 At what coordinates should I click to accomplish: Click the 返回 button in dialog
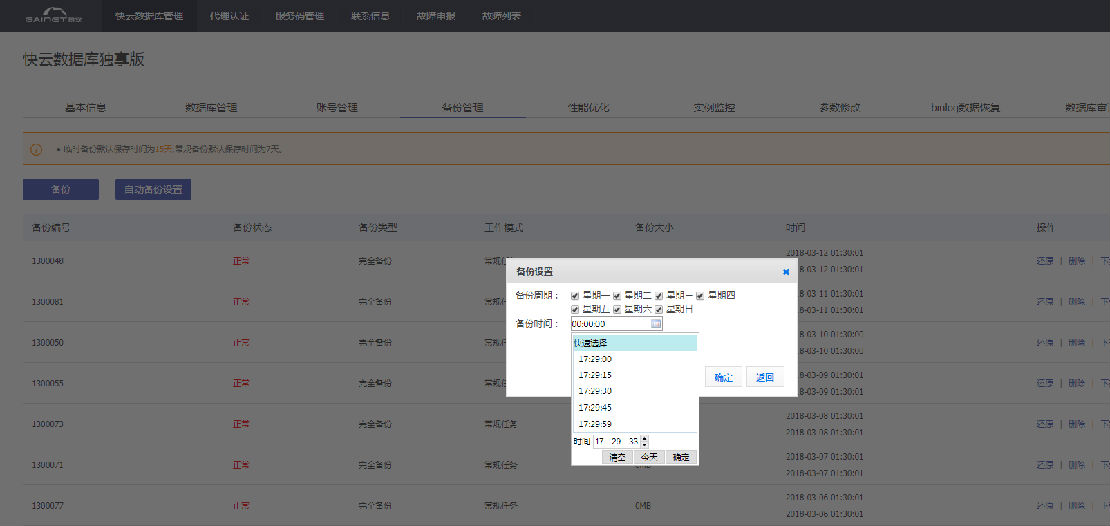point(764,378)
